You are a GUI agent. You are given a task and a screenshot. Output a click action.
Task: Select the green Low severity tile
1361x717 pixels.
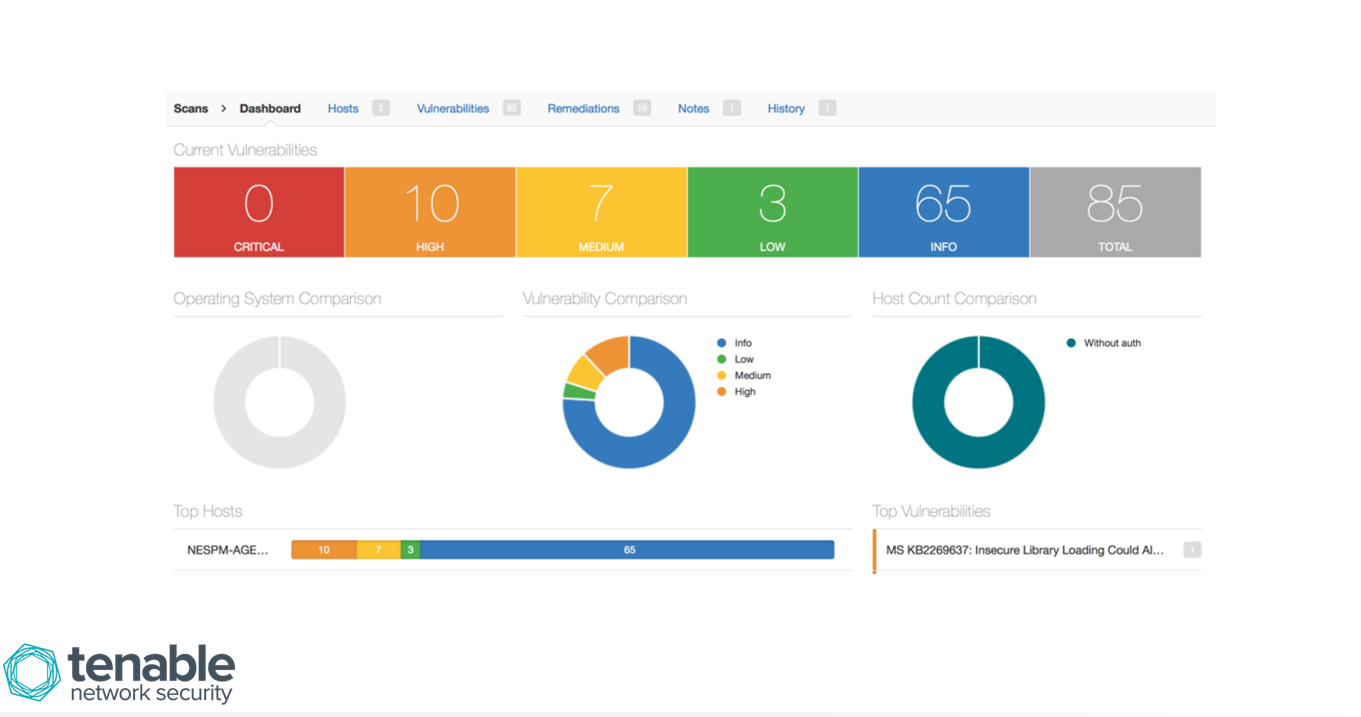coord(772,211)
